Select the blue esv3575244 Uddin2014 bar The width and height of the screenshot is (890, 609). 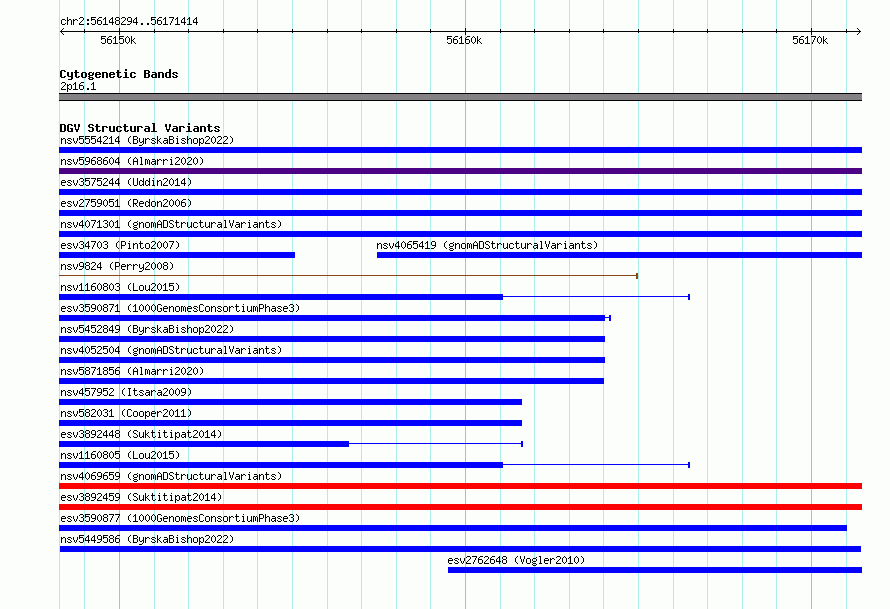click(460, 192)
